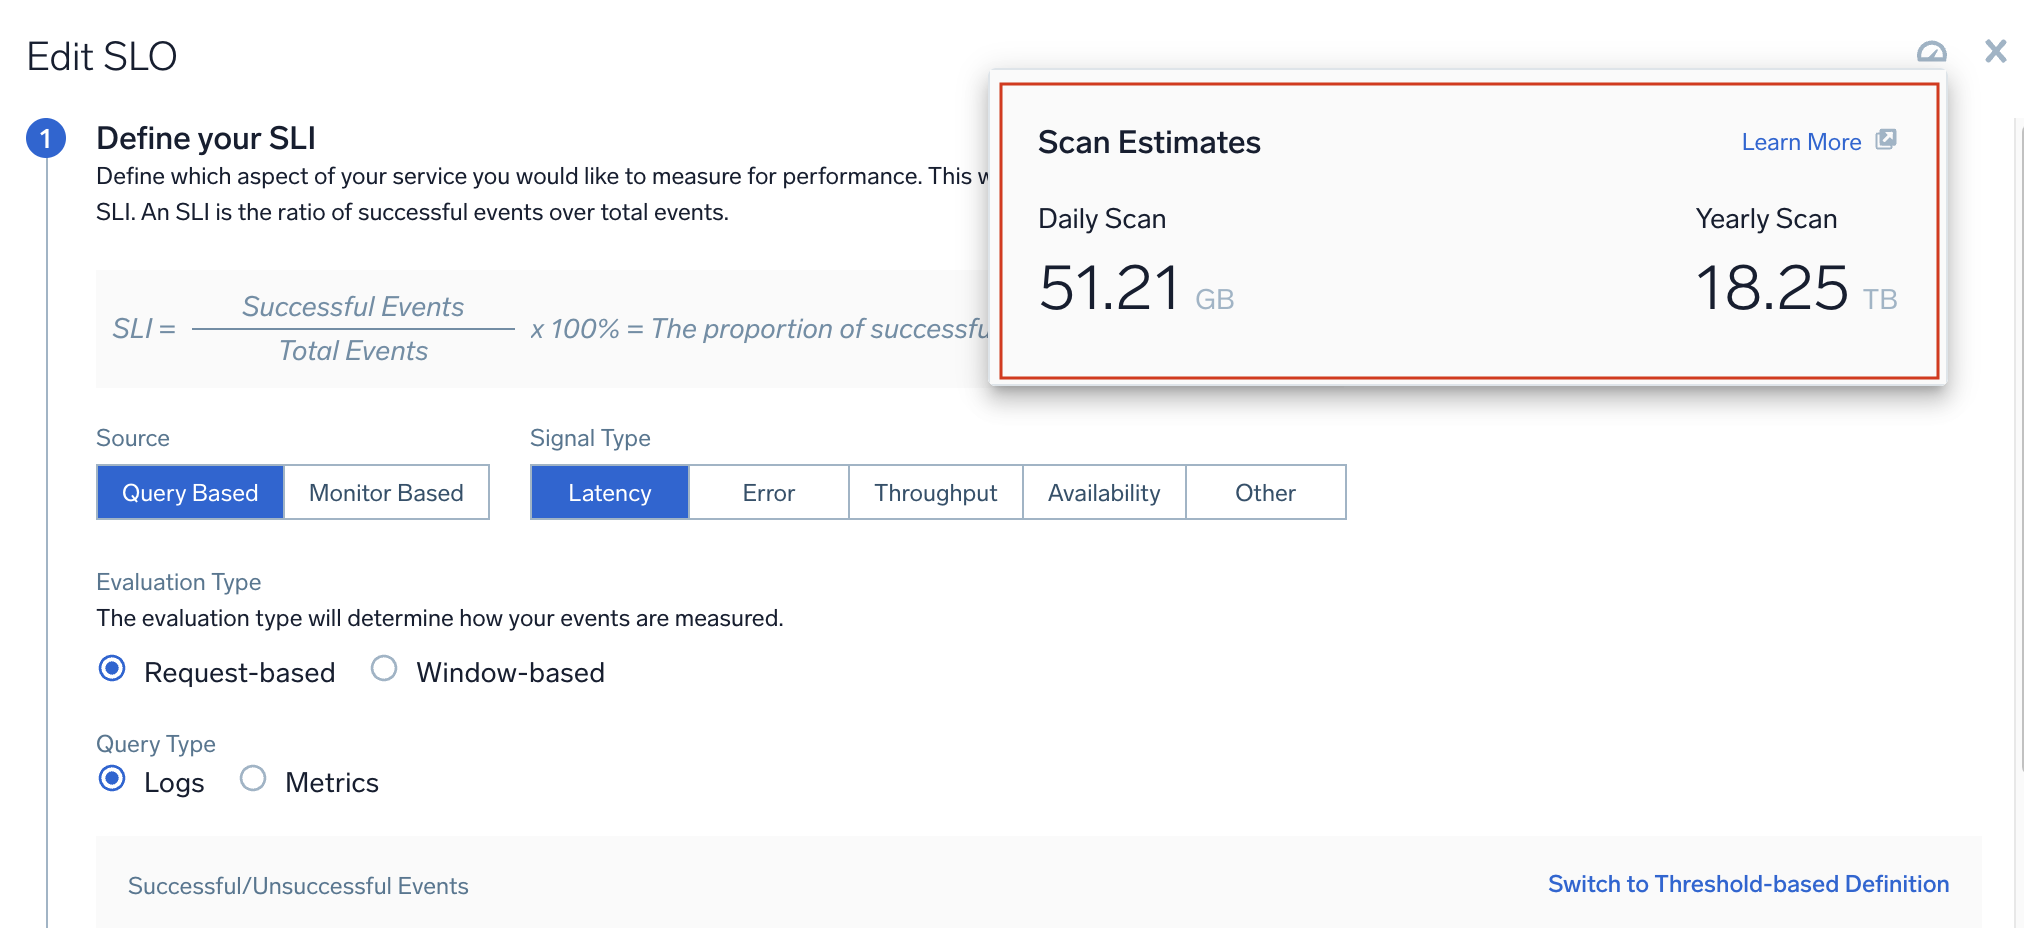Select the Other signal type
This screenshot has width=2024, height=928.
click(1265, 492)
